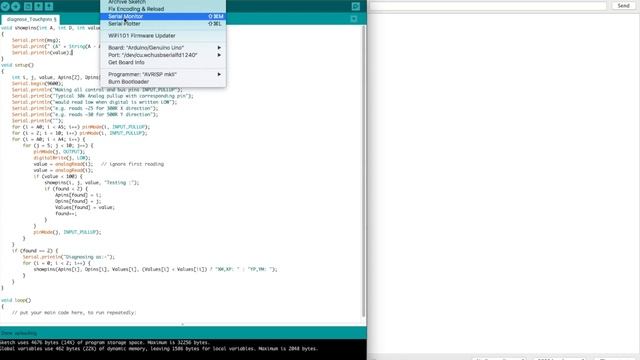Expand the Port submenu
The width and height of the screenshot is (640, 360).
[163, 55]
